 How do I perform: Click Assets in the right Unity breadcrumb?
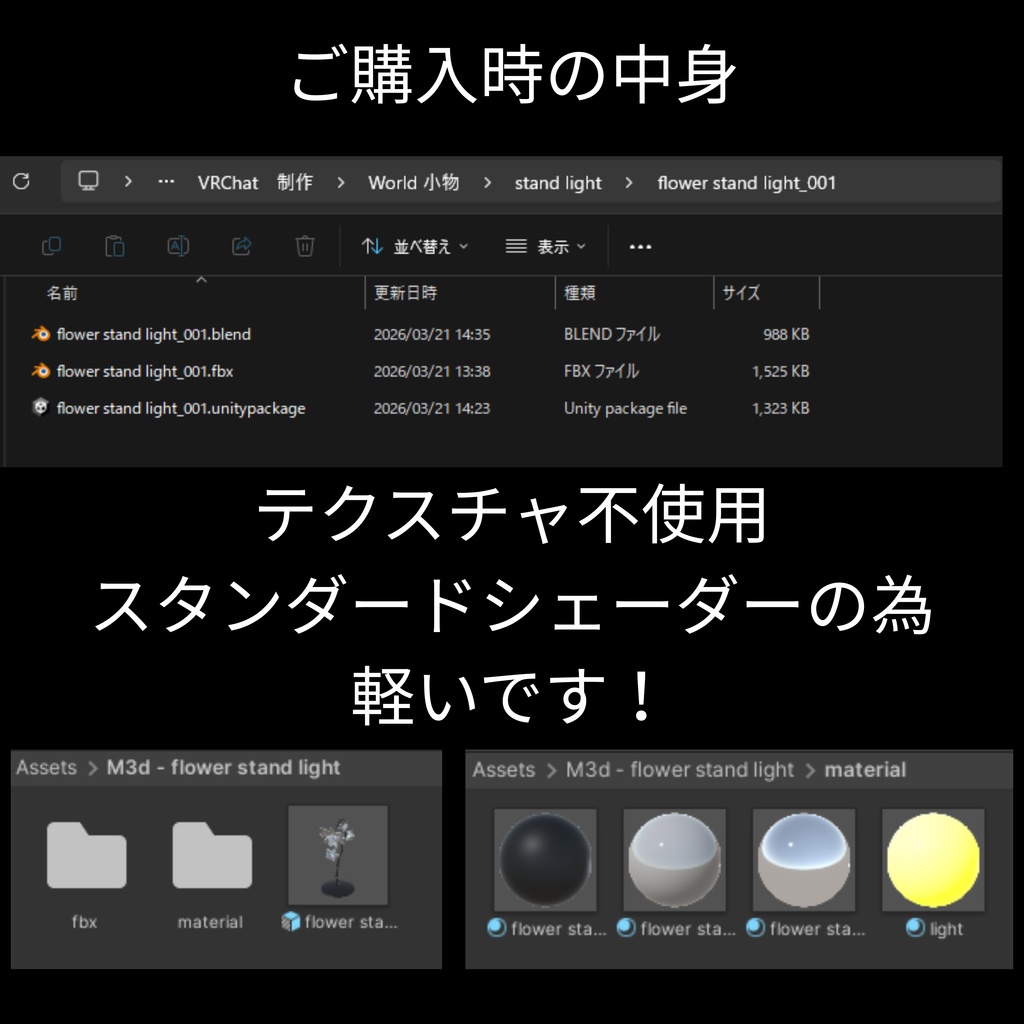[x=504, y=769]
